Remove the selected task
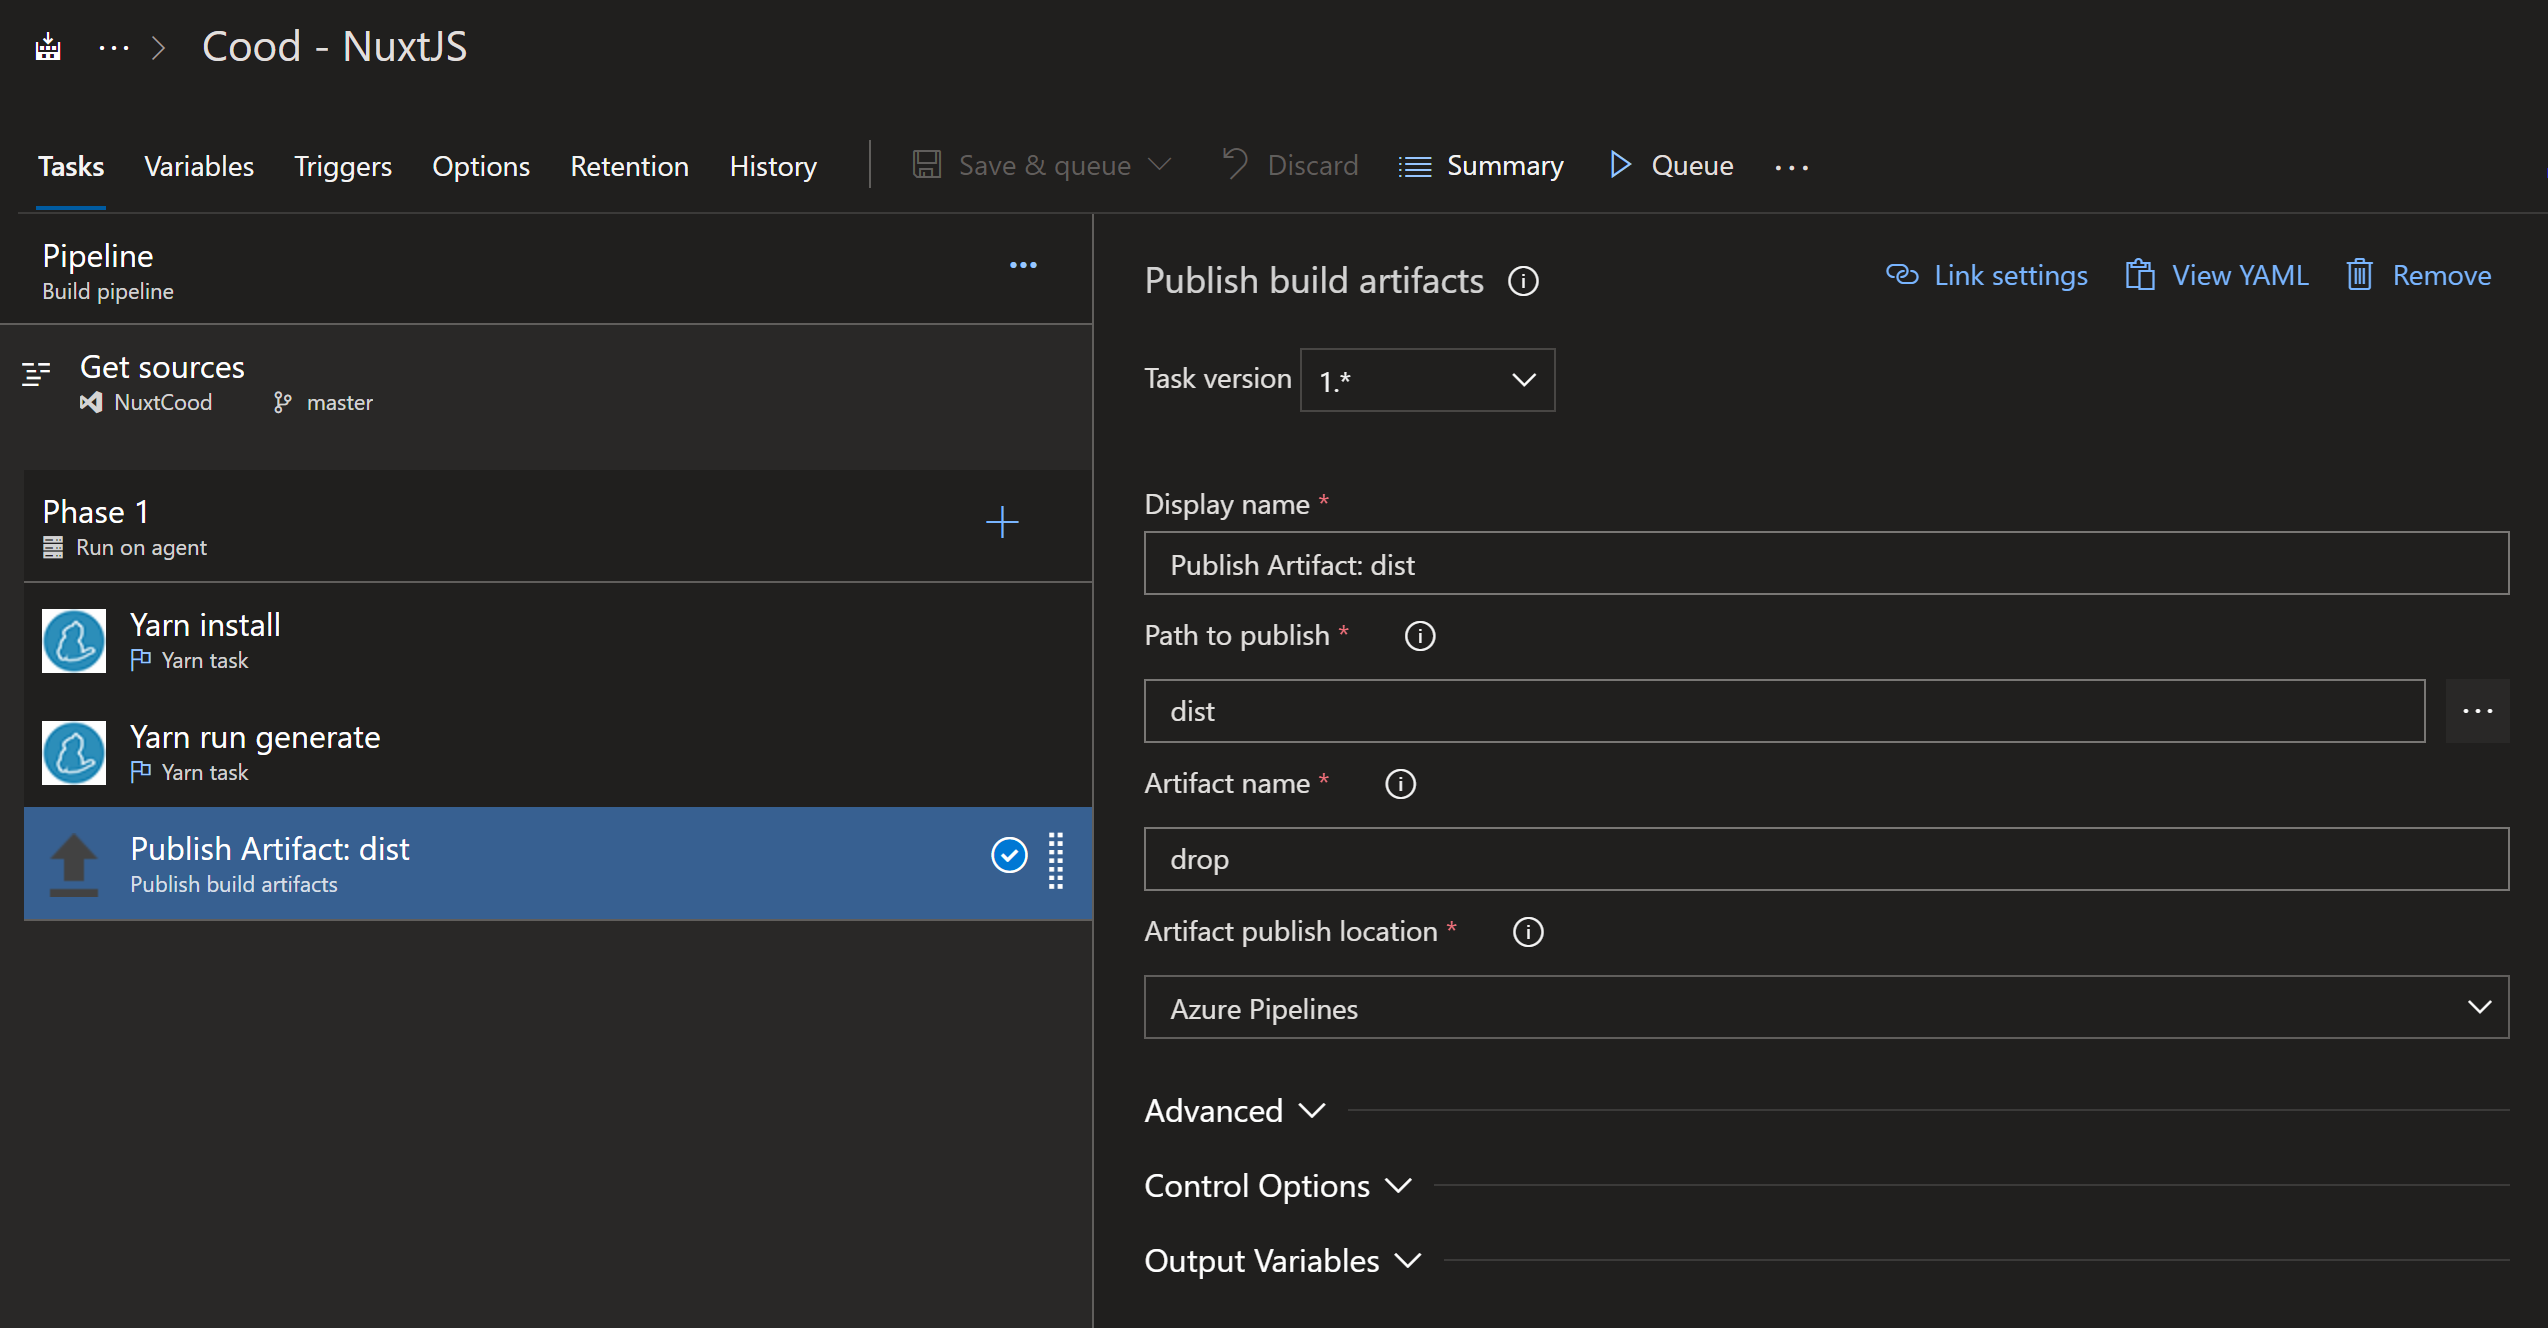2548x1328 pixels. tap(2418, 275)
